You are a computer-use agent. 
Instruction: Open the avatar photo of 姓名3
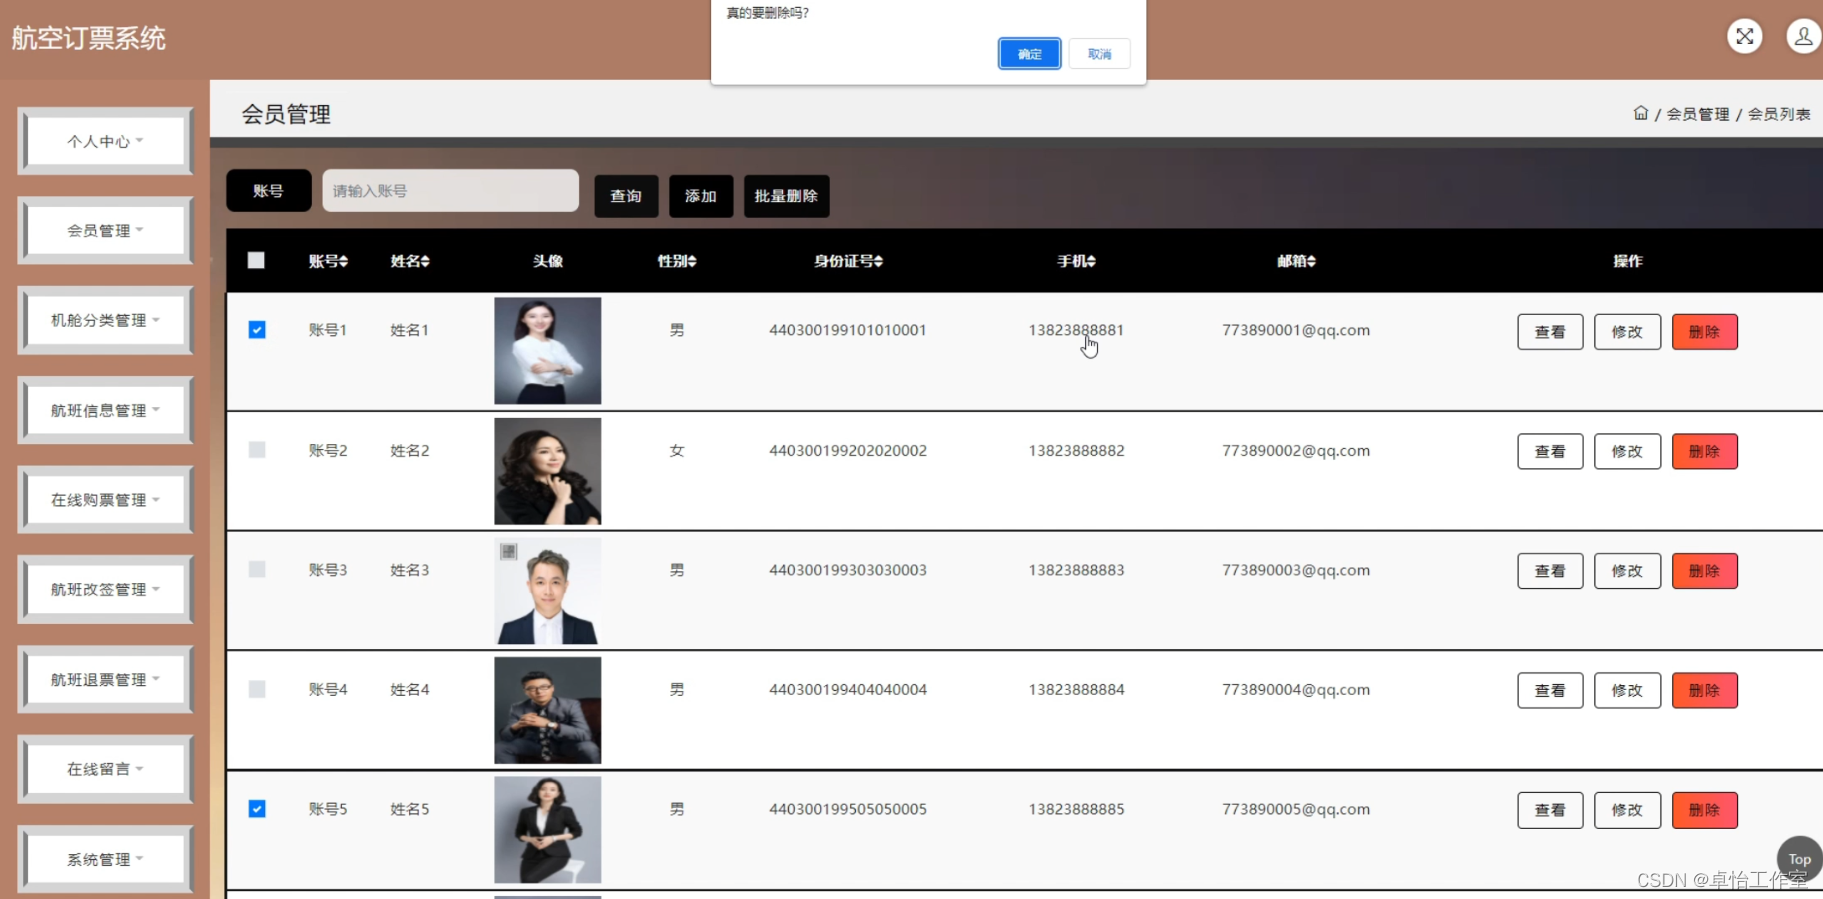click(x=548, y=591)
